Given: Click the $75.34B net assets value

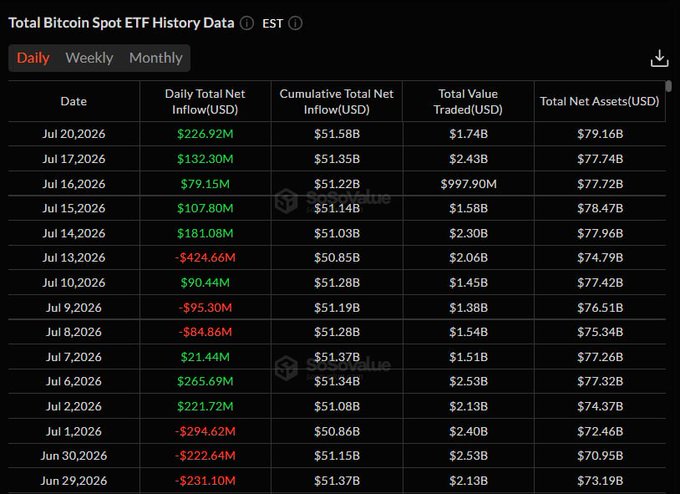Looking at the screenshot, I should click(x=600, y=332).
